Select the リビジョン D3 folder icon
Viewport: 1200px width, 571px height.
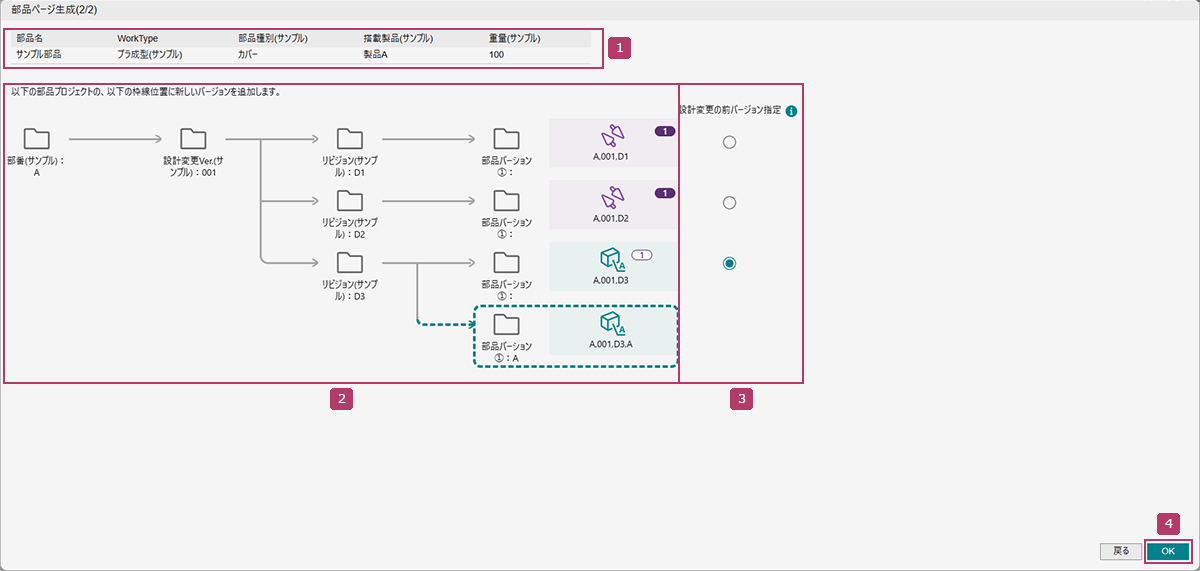click(349, 263)
